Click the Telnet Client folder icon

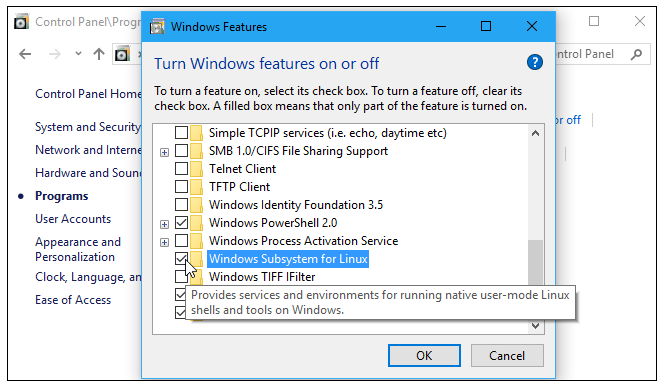pyautogui.click(x=196, y=169)
